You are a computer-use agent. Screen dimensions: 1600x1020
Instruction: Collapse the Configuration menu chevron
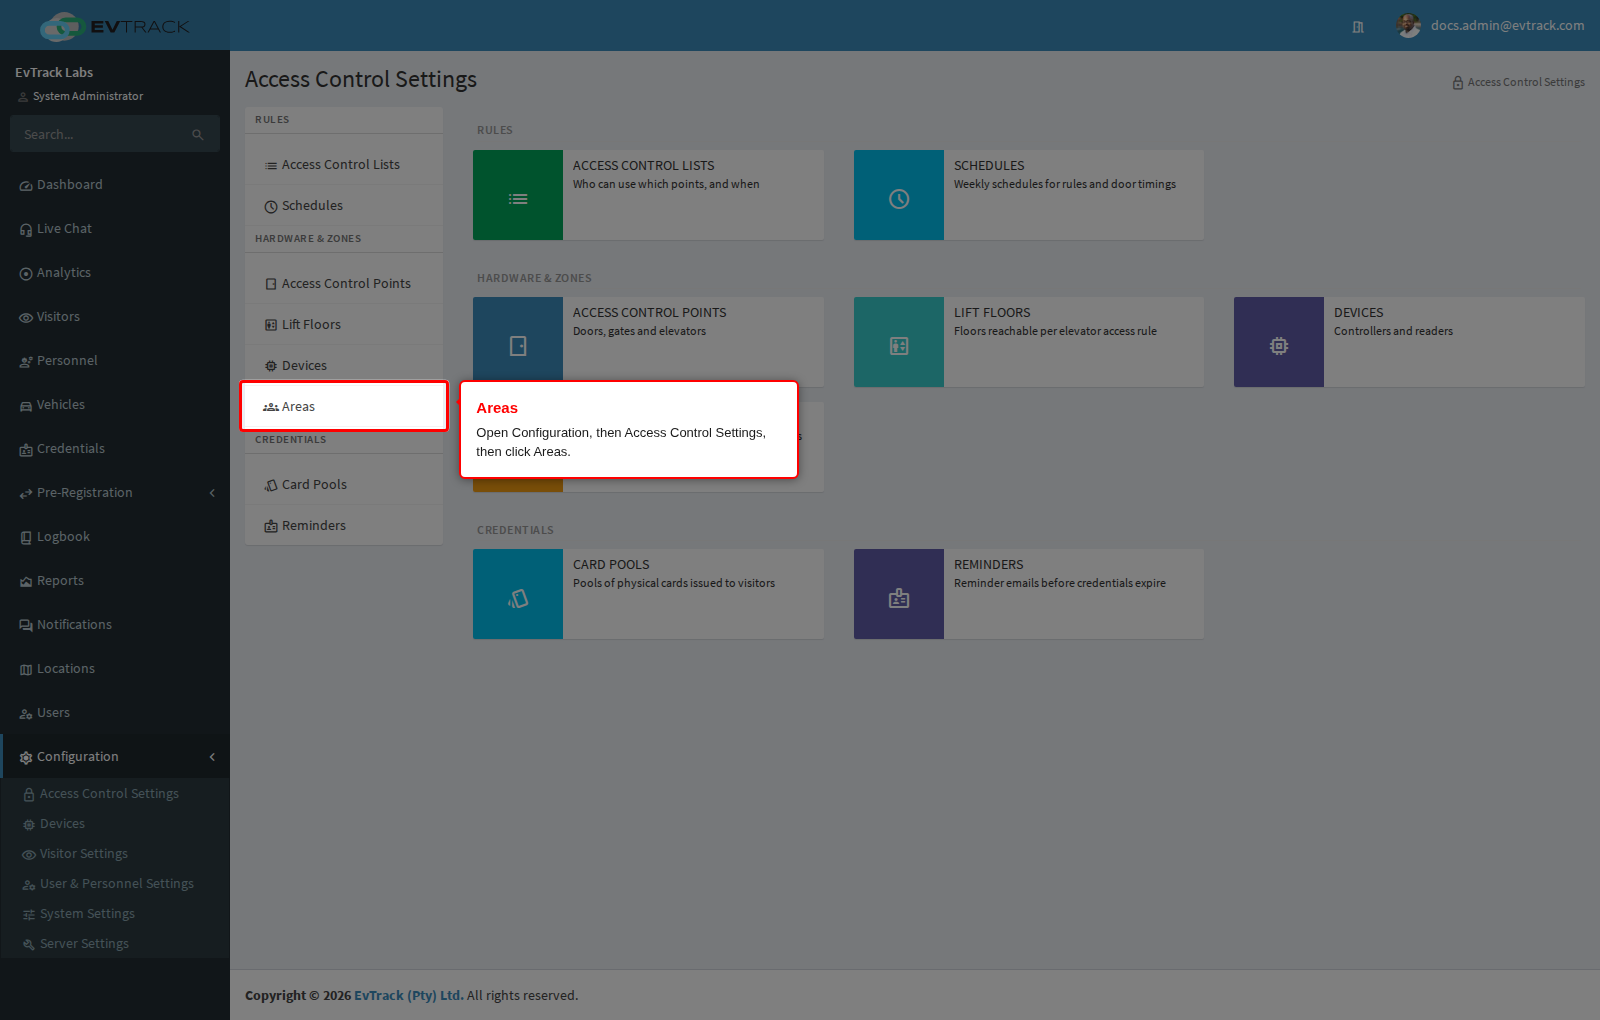(x=212, y=757)
